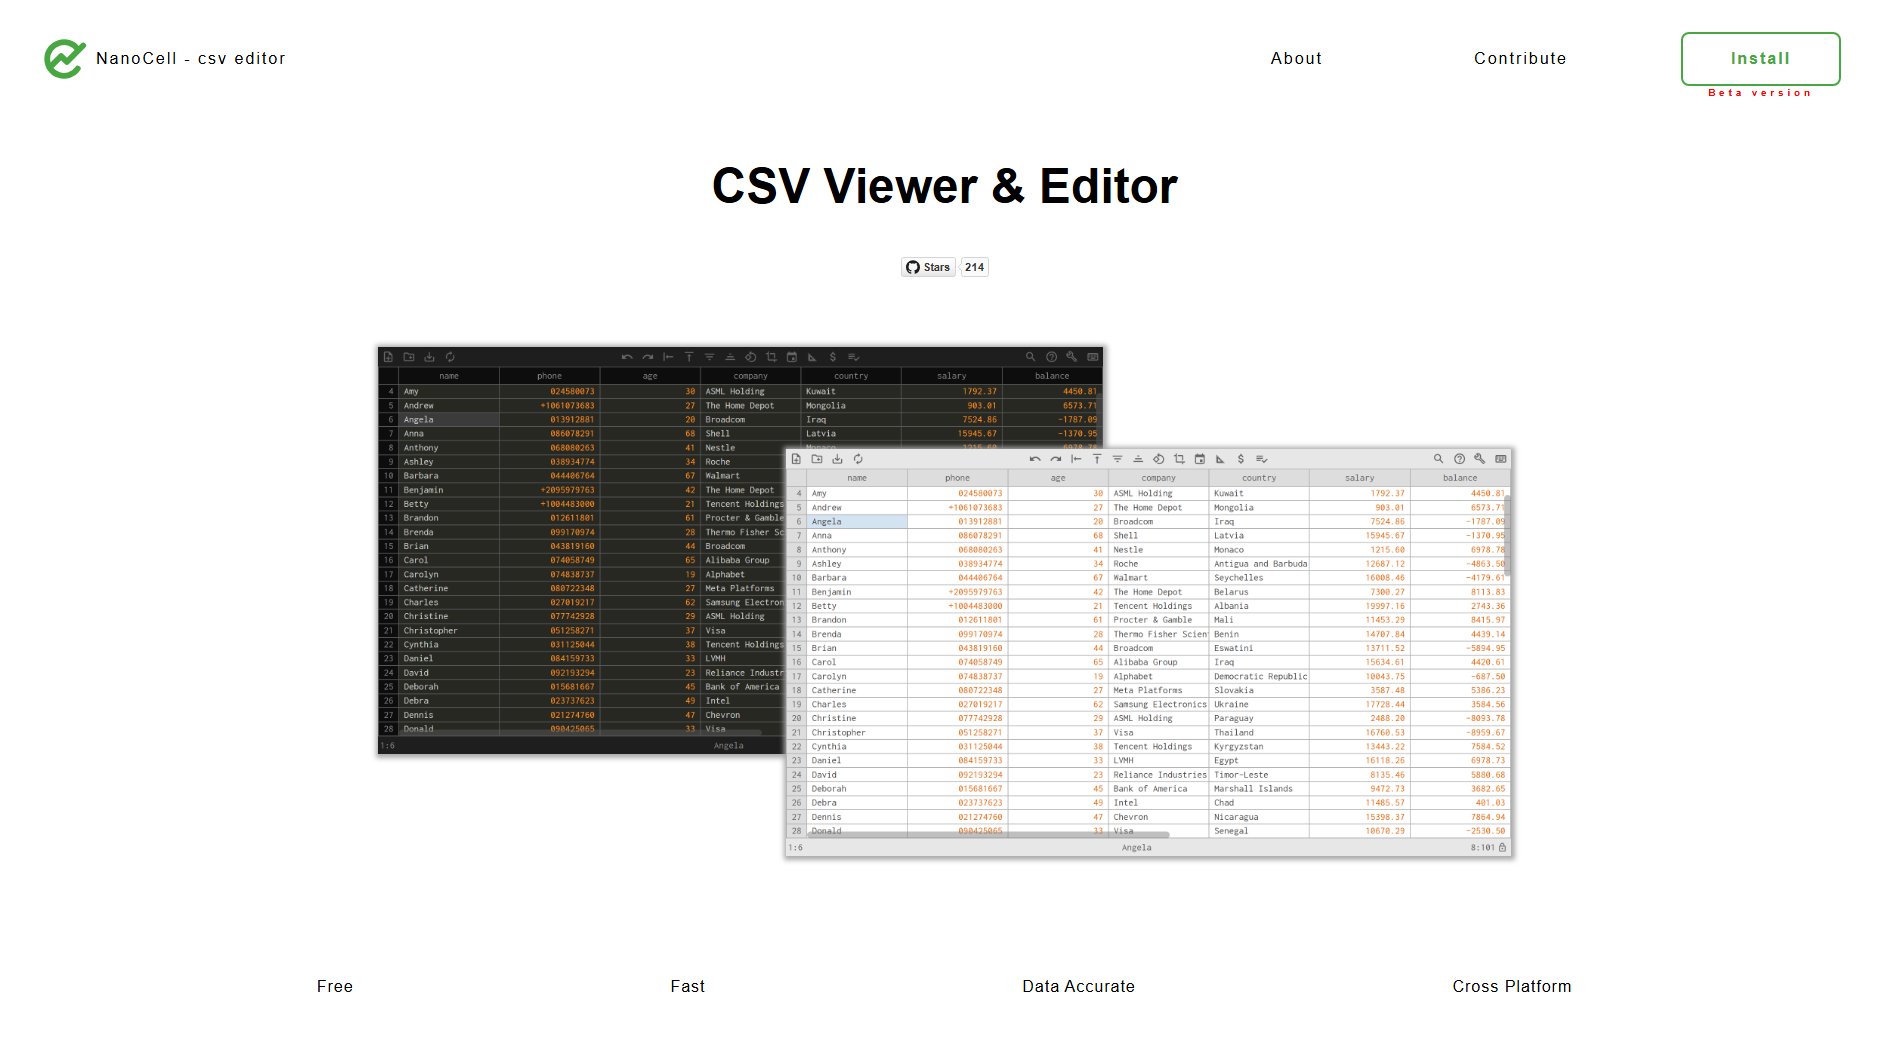
Task: Click the NanoCell green logo icon
Action: point(65,59)
